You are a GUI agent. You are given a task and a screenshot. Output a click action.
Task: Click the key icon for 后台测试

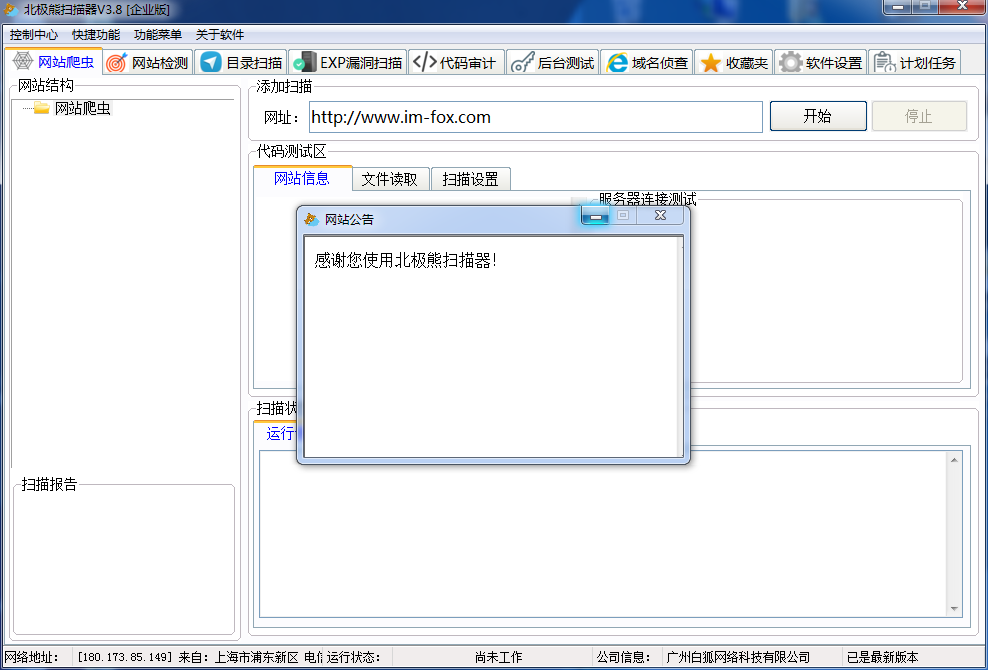(522, 63)
